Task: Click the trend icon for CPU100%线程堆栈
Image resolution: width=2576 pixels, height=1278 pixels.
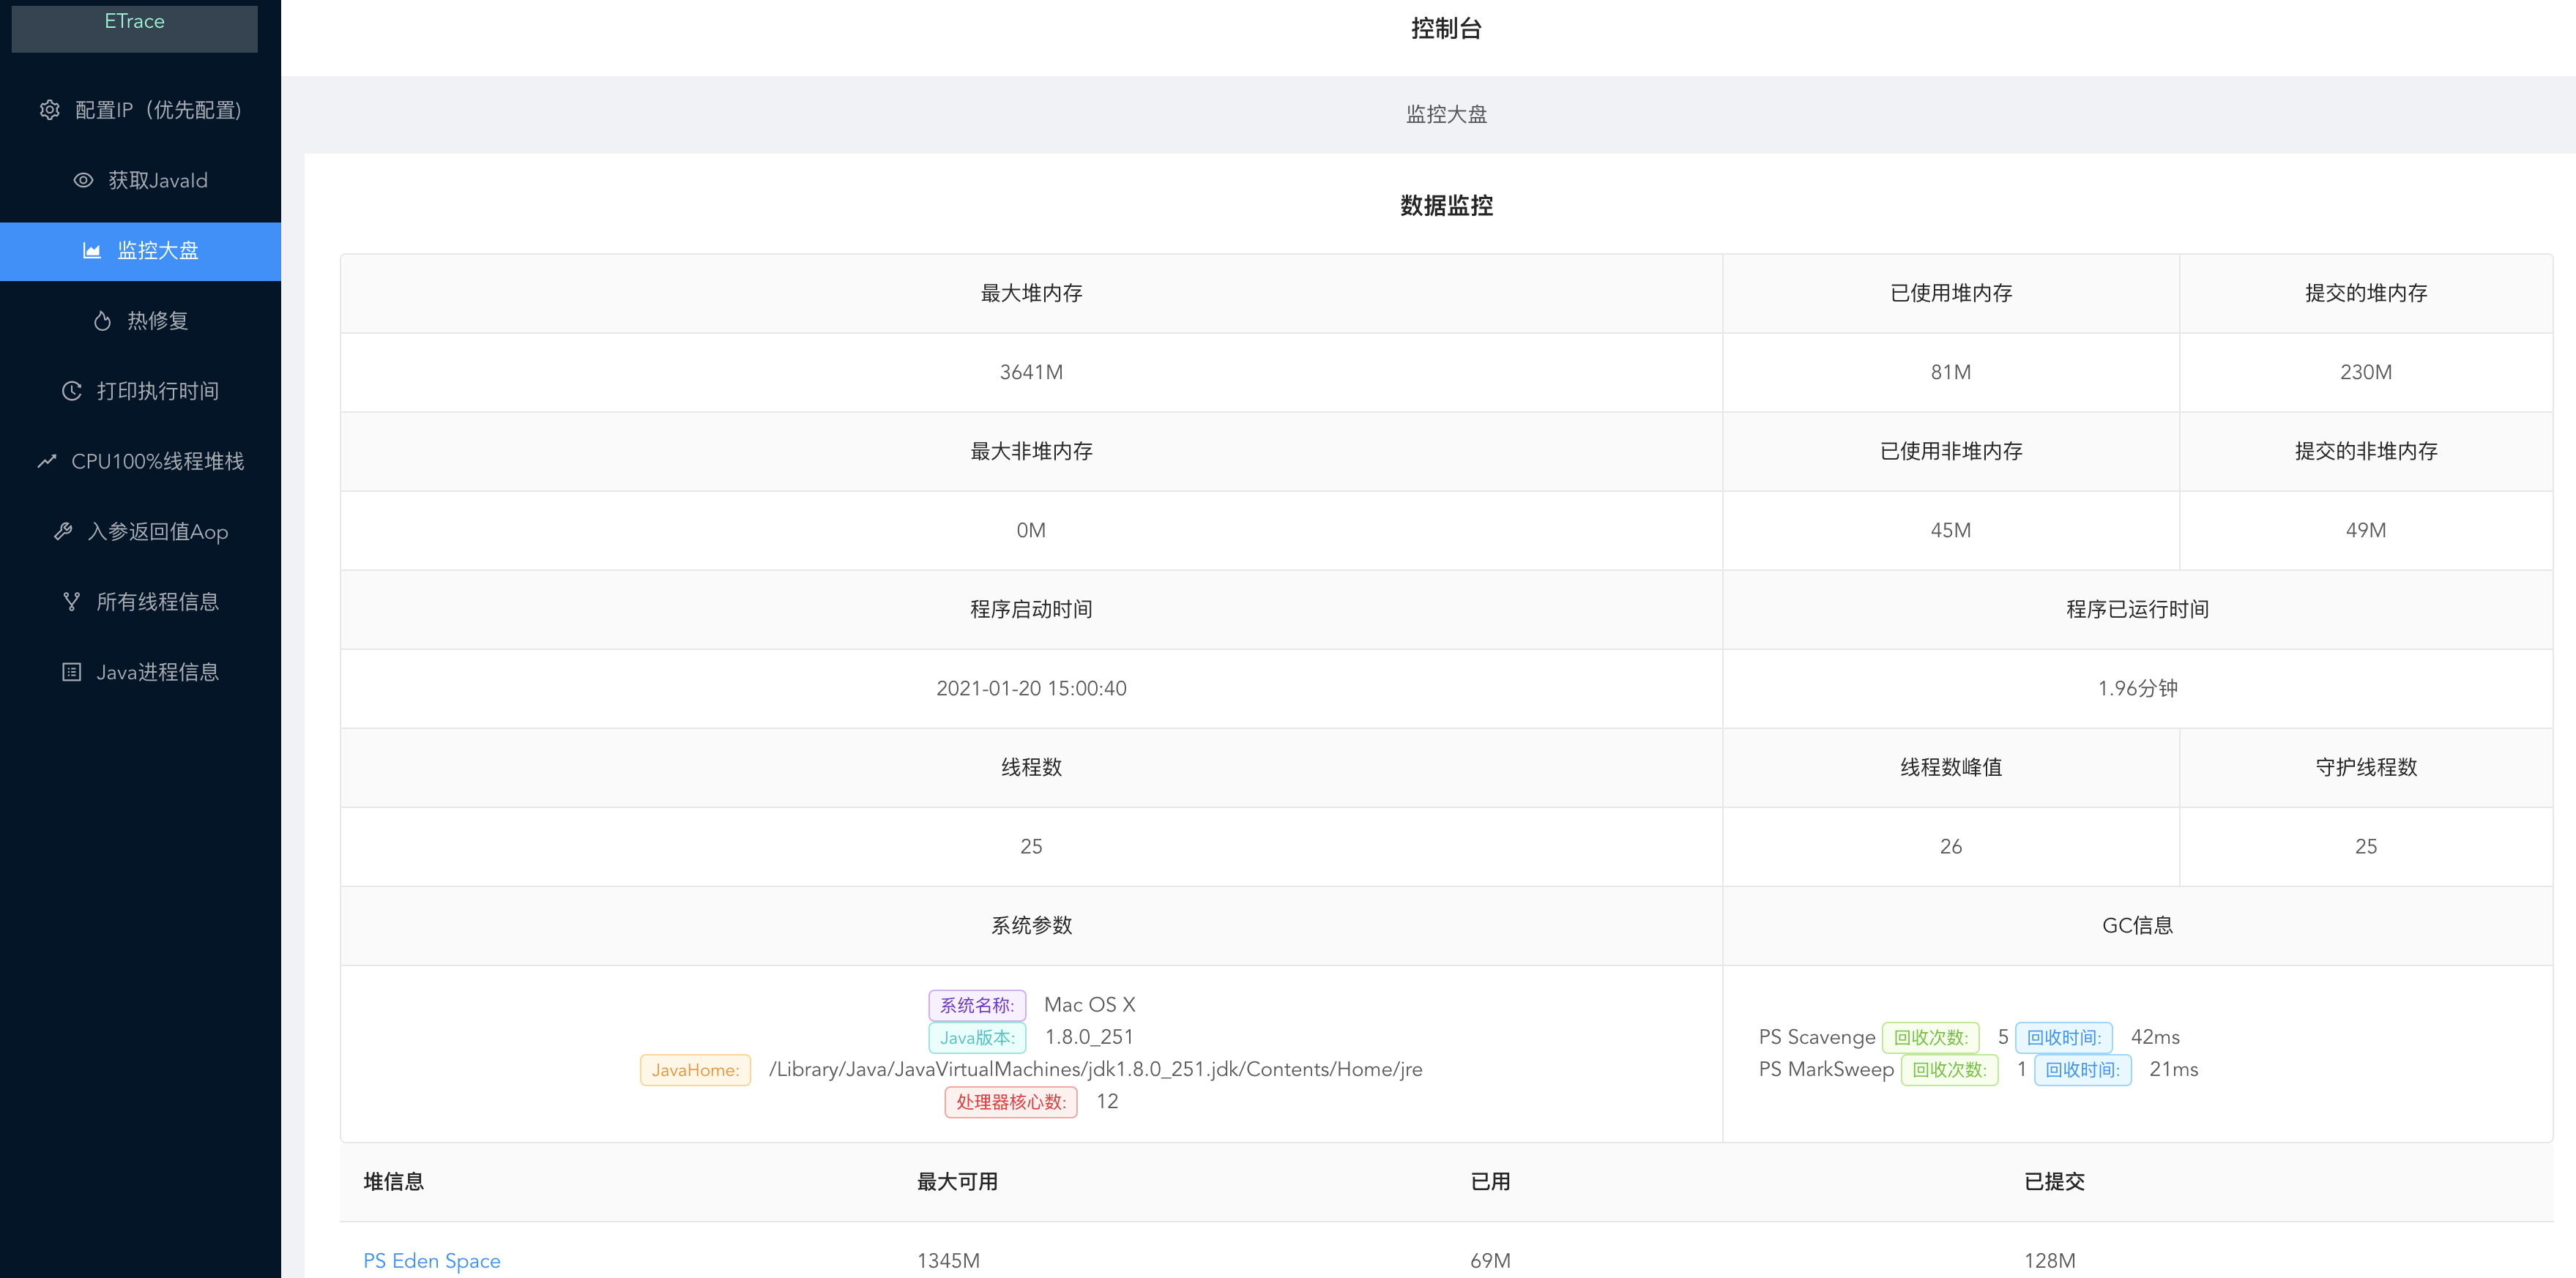Action: click(x=46, y=461)
